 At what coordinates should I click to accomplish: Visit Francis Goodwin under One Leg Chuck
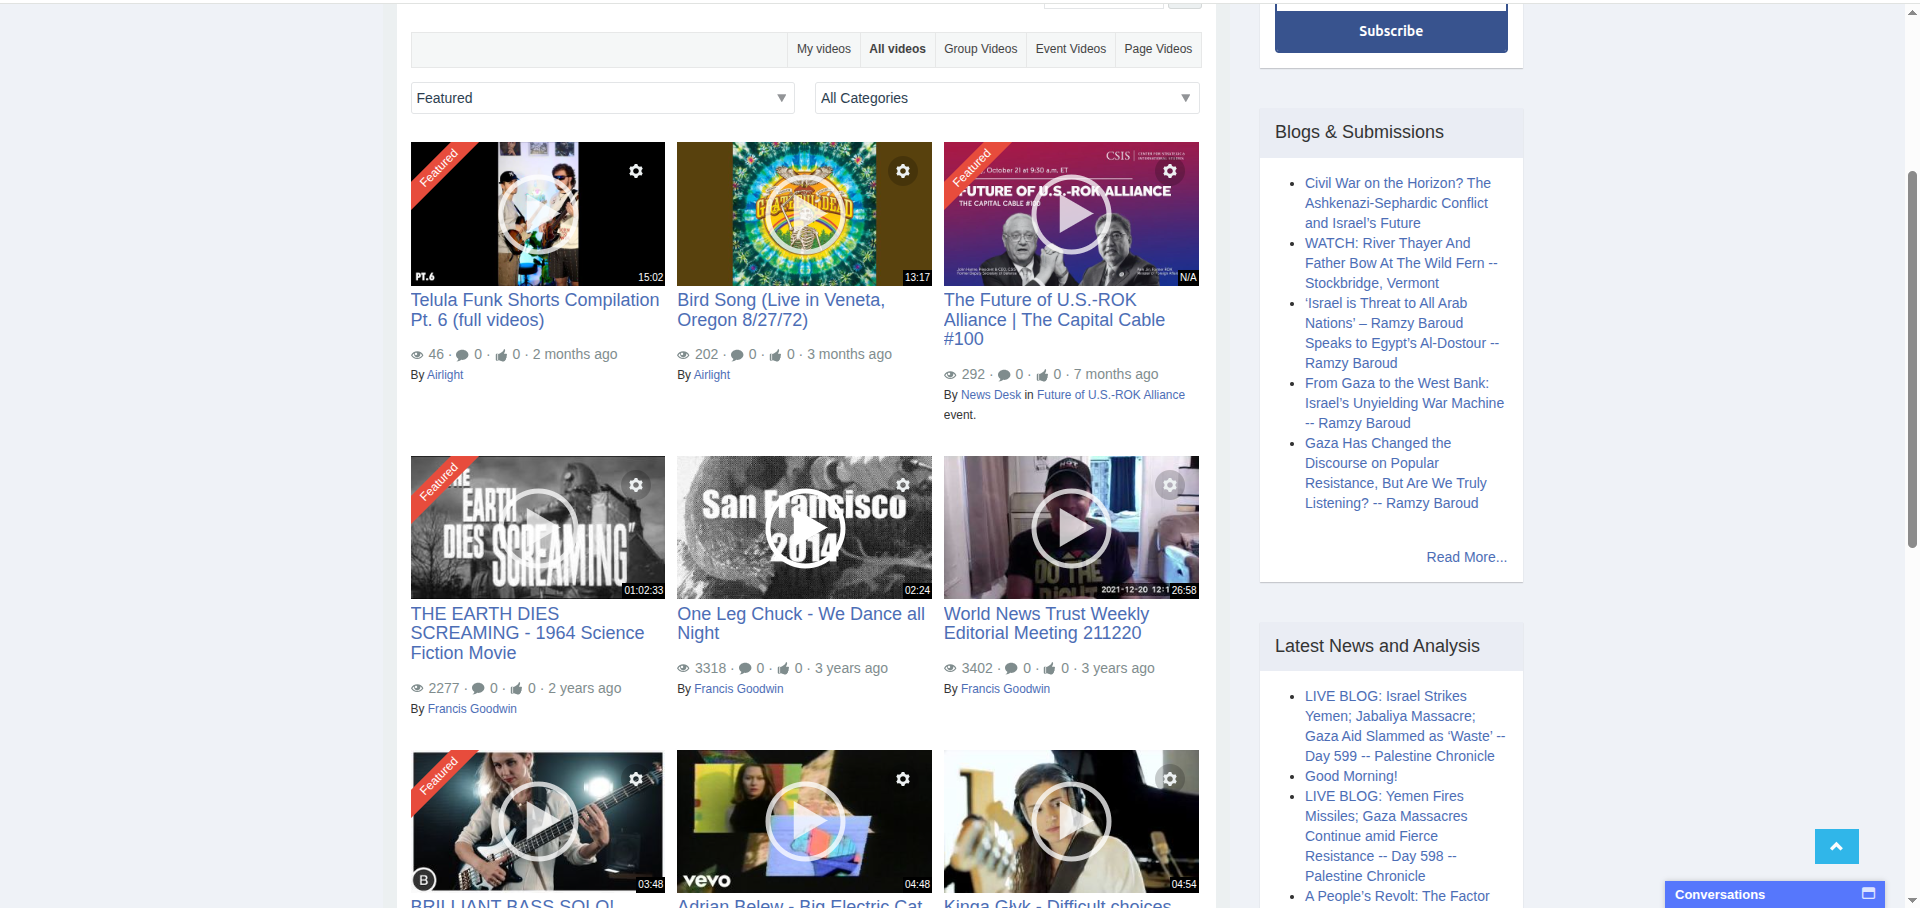tap(739, 689)
